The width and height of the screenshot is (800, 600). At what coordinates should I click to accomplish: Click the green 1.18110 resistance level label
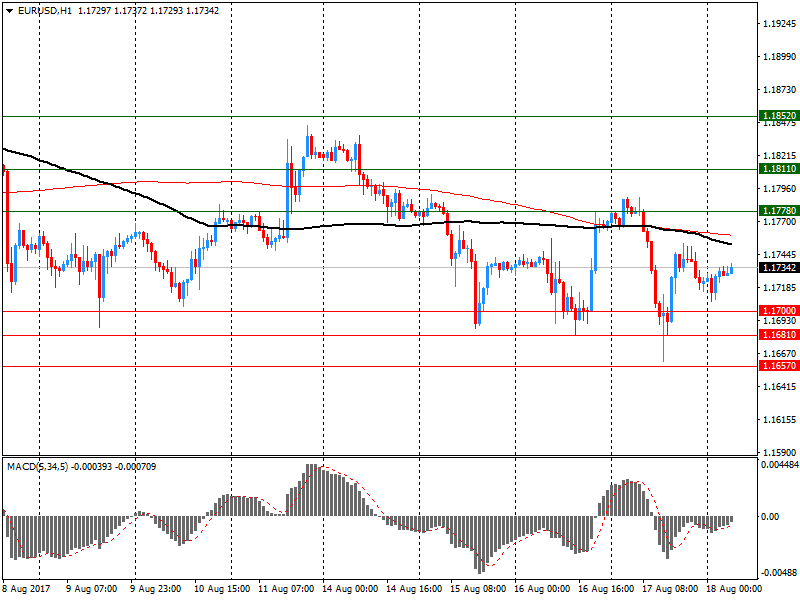pos(779,169)
